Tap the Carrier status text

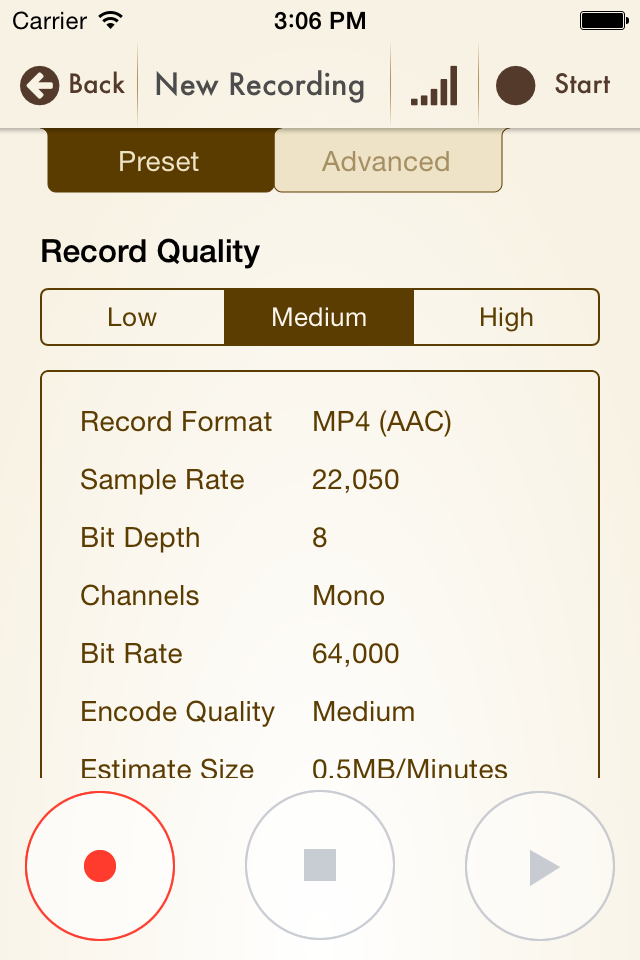pos(50,21)
